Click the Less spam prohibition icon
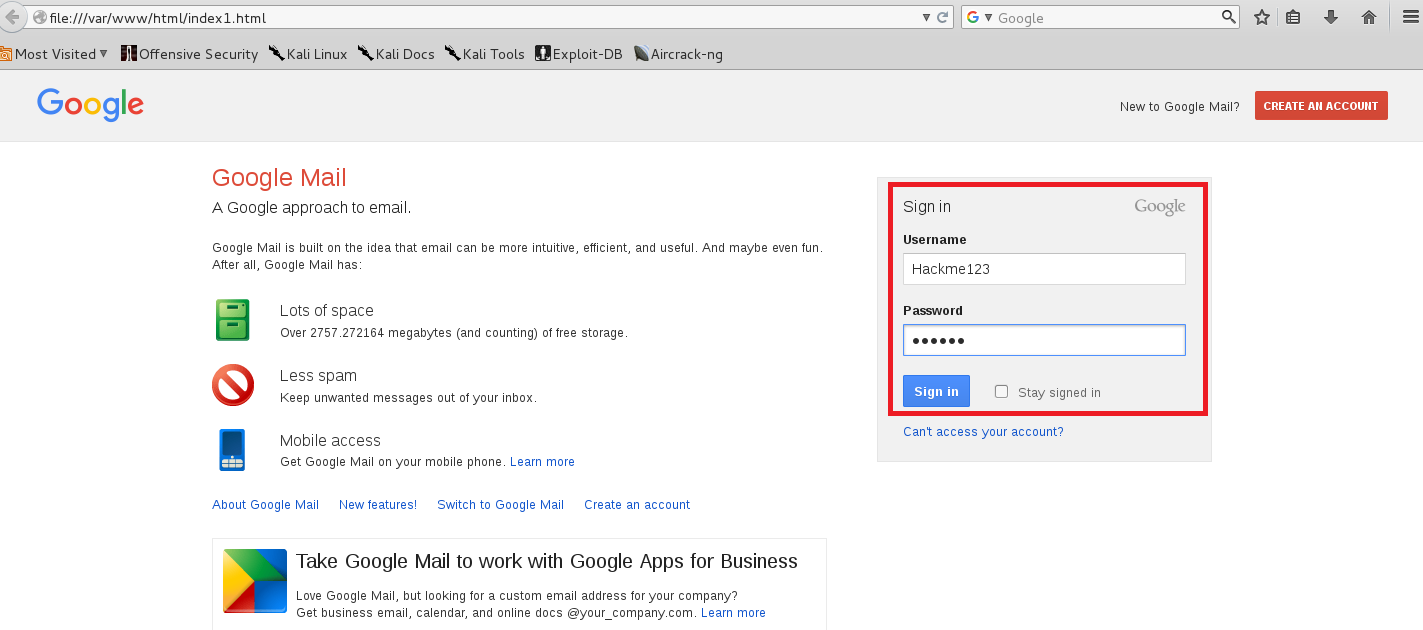This screenshot has height=630, width=1423. point(233,385)
